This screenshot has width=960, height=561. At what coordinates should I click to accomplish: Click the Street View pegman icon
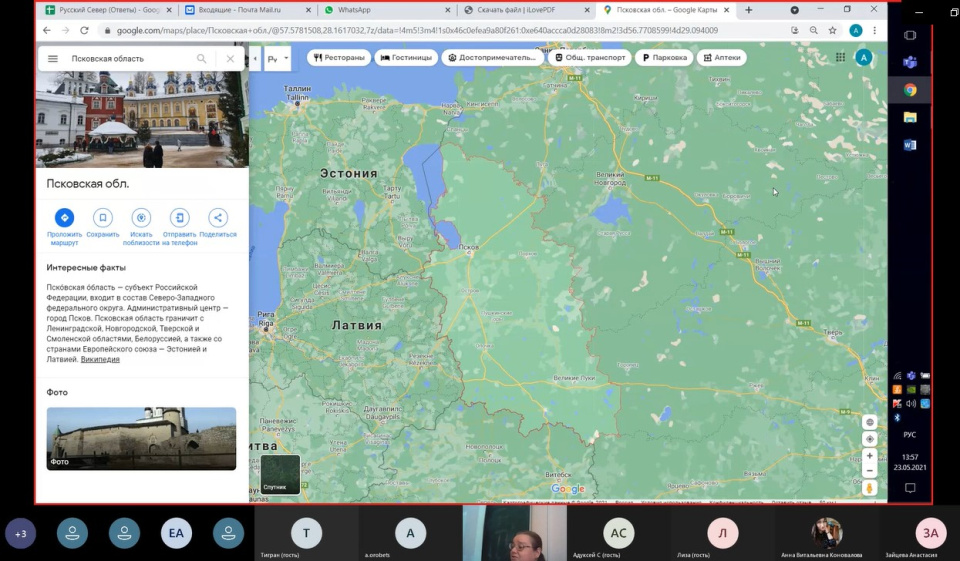(x=869, y=488)
